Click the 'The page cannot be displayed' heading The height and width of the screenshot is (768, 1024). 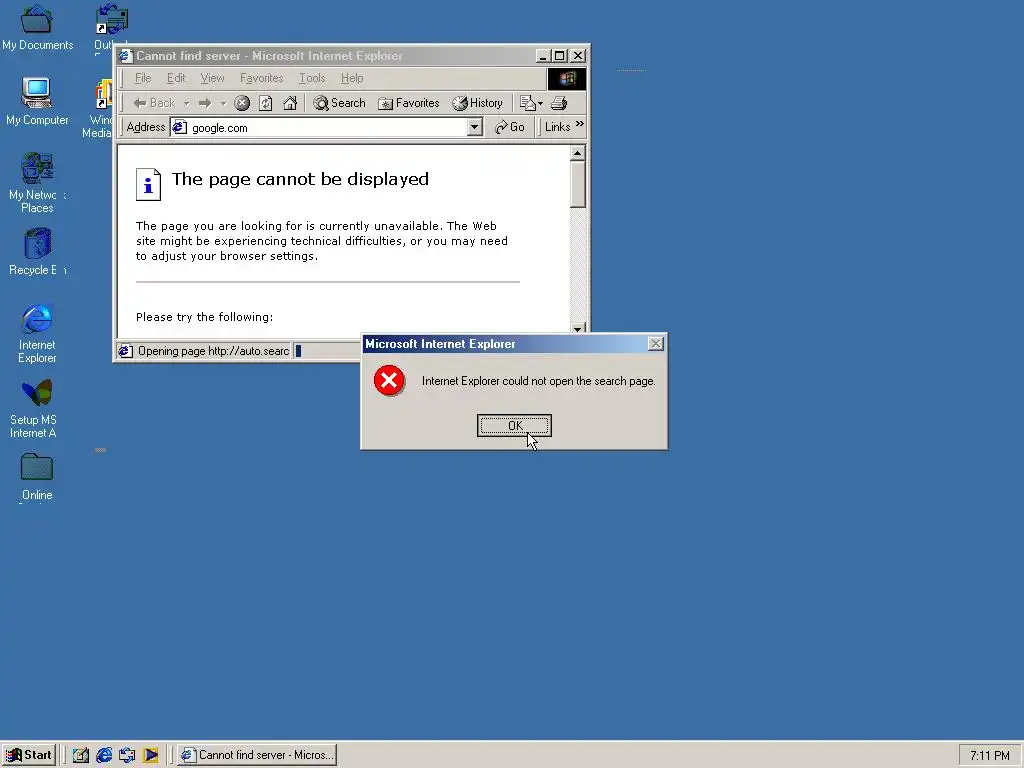coord(300,179)
